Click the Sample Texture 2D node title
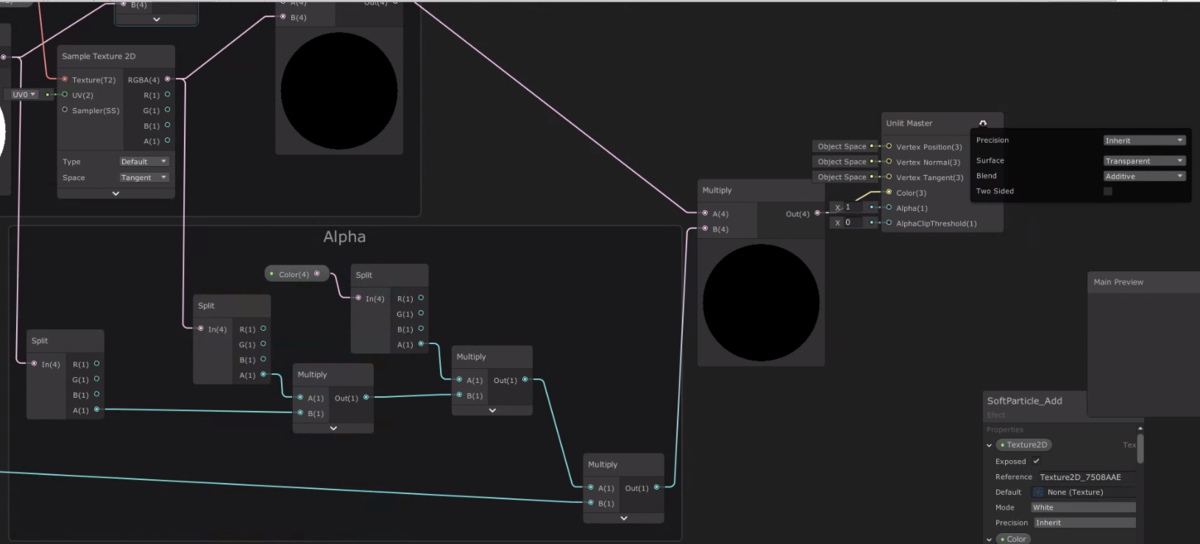Viewport: 1200px width, 544px height. pos(98,57)
